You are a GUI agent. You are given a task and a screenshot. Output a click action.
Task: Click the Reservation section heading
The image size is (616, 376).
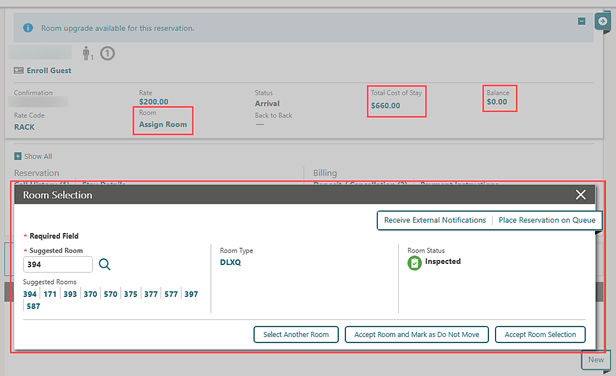coord(37,173)
